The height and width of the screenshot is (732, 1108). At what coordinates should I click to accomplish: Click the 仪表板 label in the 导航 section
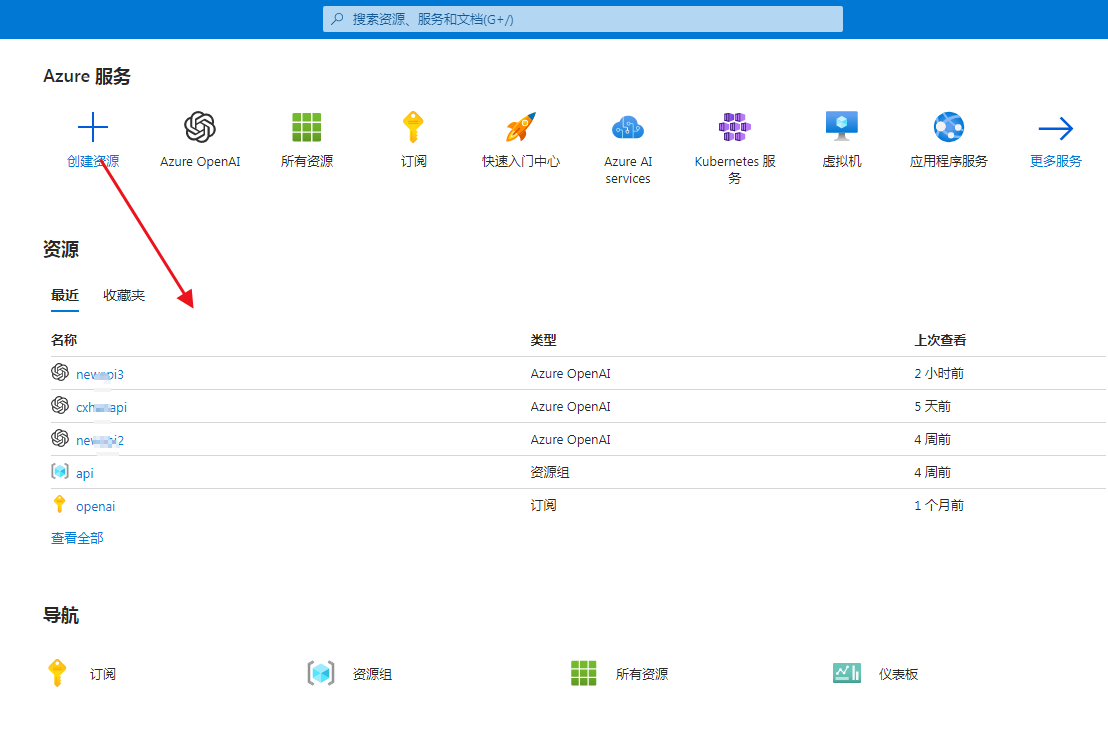pyautogui.click(x=899, y=674)
